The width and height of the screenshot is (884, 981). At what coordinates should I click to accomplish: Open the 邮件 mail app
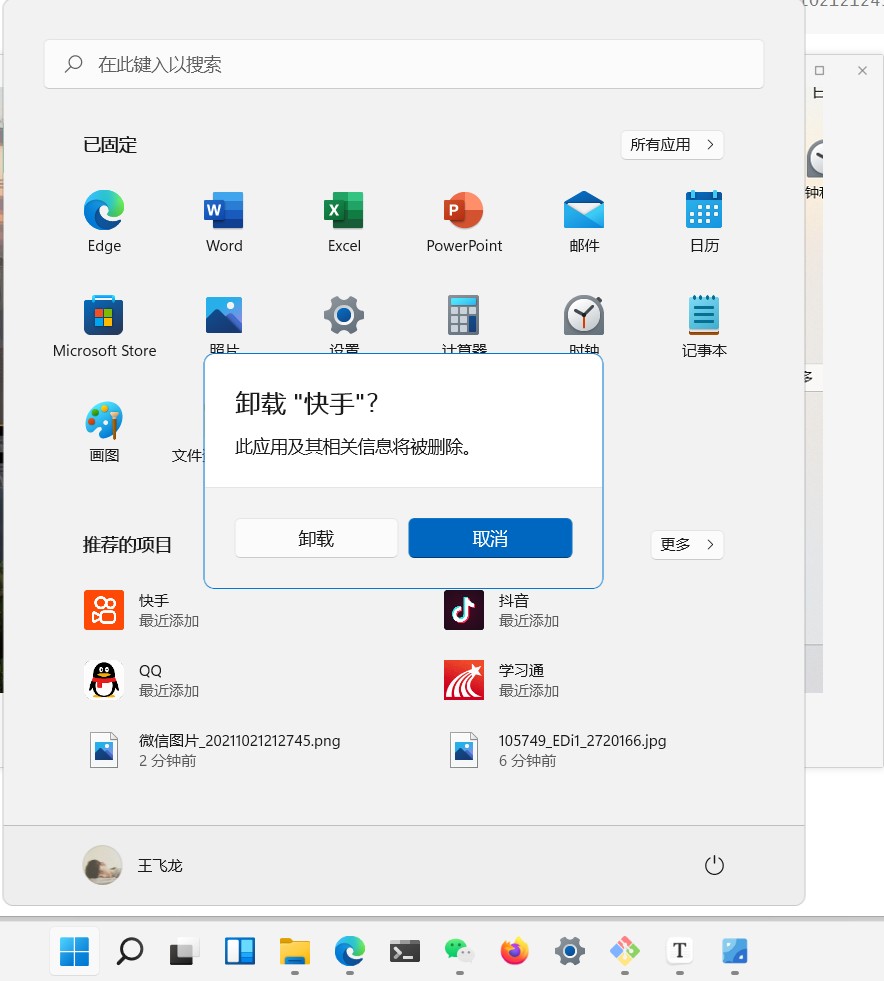pyautogui.click(x=584, y=220)
